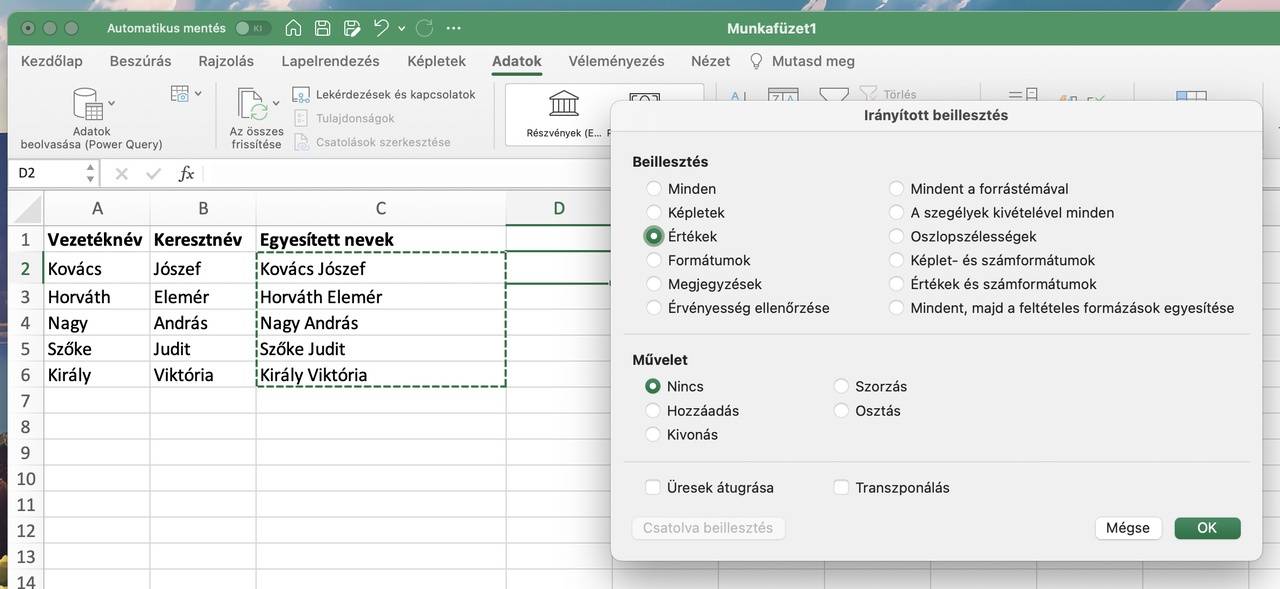The image size is (1280, 589).
Task: Select row 7 header
Action: pyautogui.click(x=26, y=401)
